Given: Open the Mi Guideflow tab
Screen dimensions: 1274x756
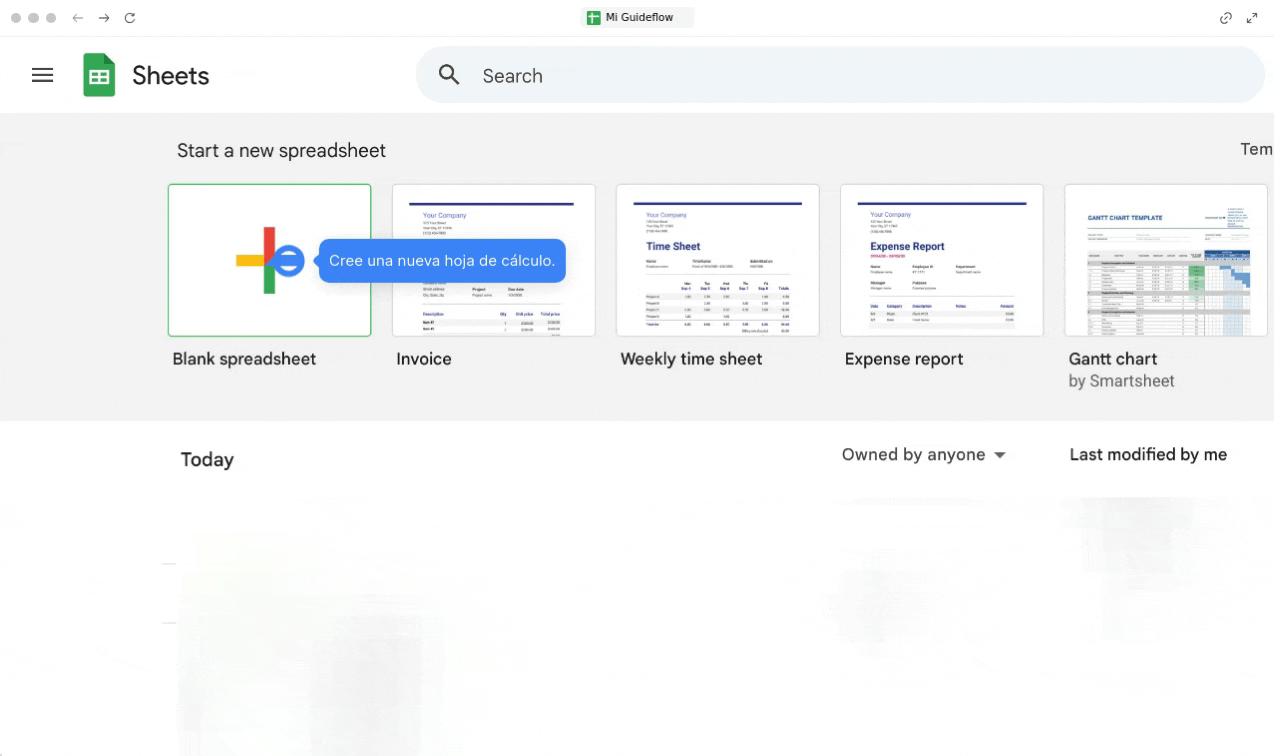Looking at the screenshot, I should 637,18.
